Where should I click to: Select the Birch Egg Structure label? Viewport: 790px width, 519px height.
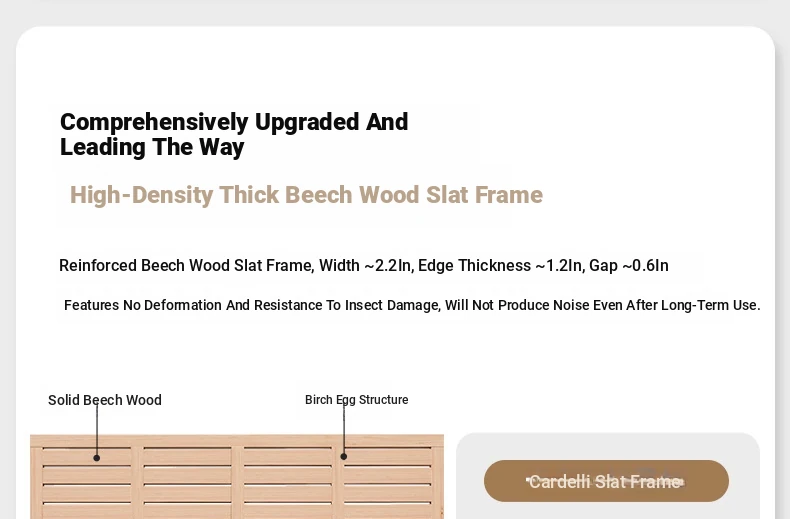pyautogui.click(x=356, y=400)
